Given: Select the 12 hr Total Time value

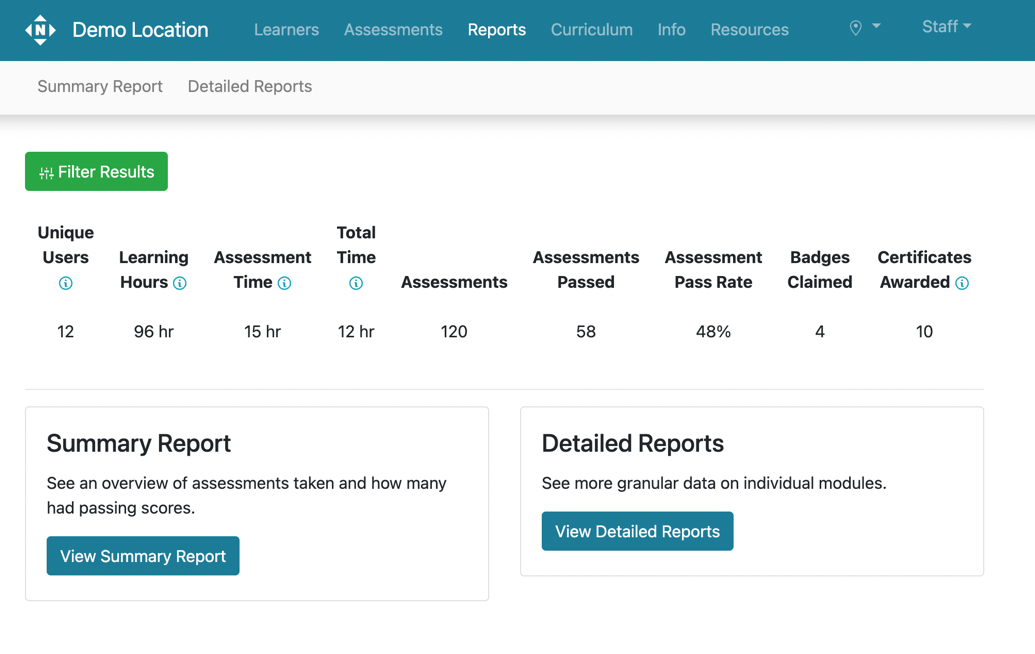Looking at the screenshot, I should pyautogui.click(x=356, y=331).
